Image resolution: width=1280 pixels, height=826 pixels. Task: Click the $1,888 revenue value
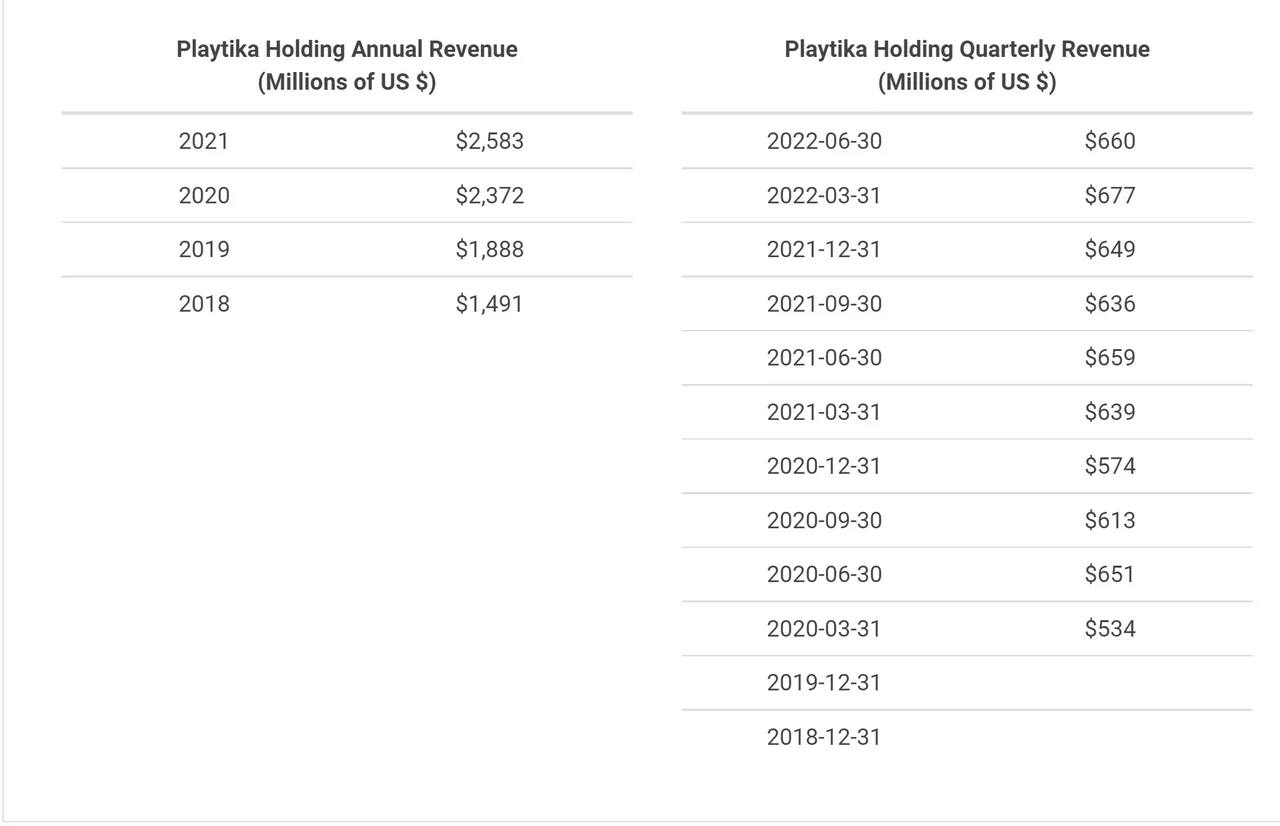[x=490, y=249]
